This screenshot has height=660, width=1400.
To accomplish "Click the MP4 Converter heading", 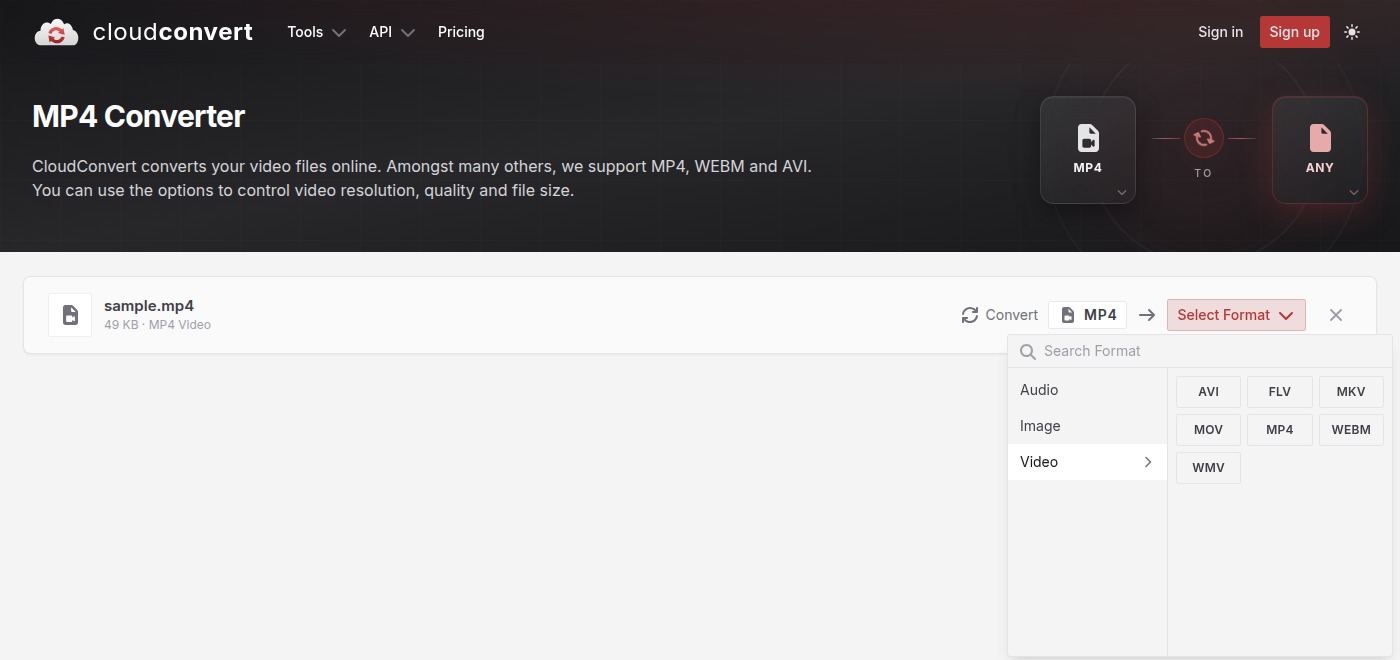I will [138, 117].
